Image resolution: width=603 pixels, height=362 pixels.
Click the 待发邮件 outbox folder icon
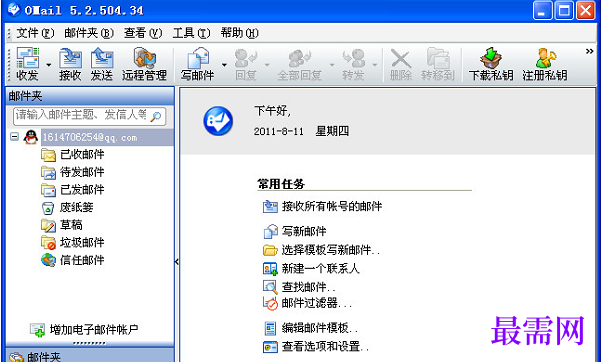pos(48,172)
